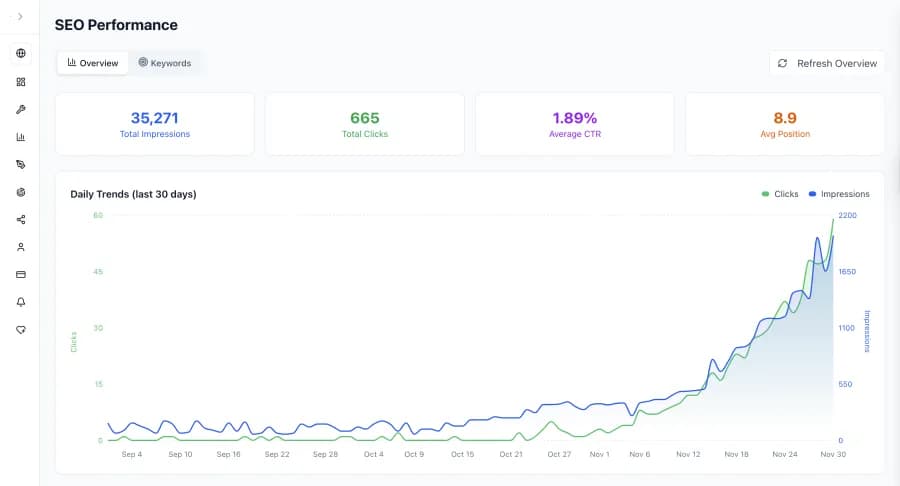Screen dimensions: 900x486
Task: Click the Refresh Overview button
Action: [826, 63]
